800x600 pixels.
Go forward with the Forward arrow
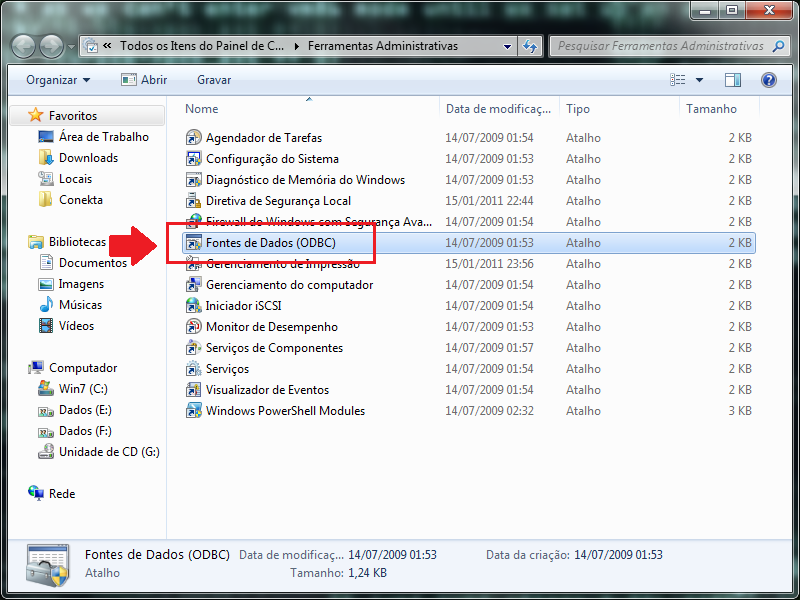pyautogui.click(x=52, y=47)
